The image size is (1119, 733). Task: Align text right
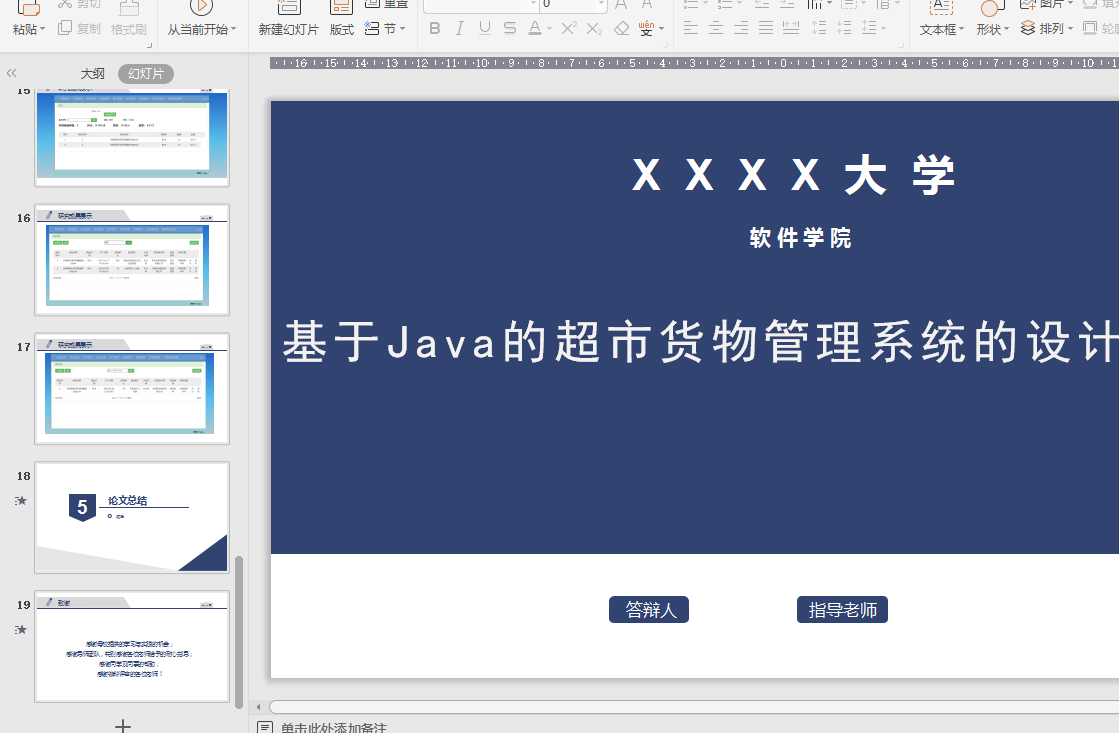(741, 29)
